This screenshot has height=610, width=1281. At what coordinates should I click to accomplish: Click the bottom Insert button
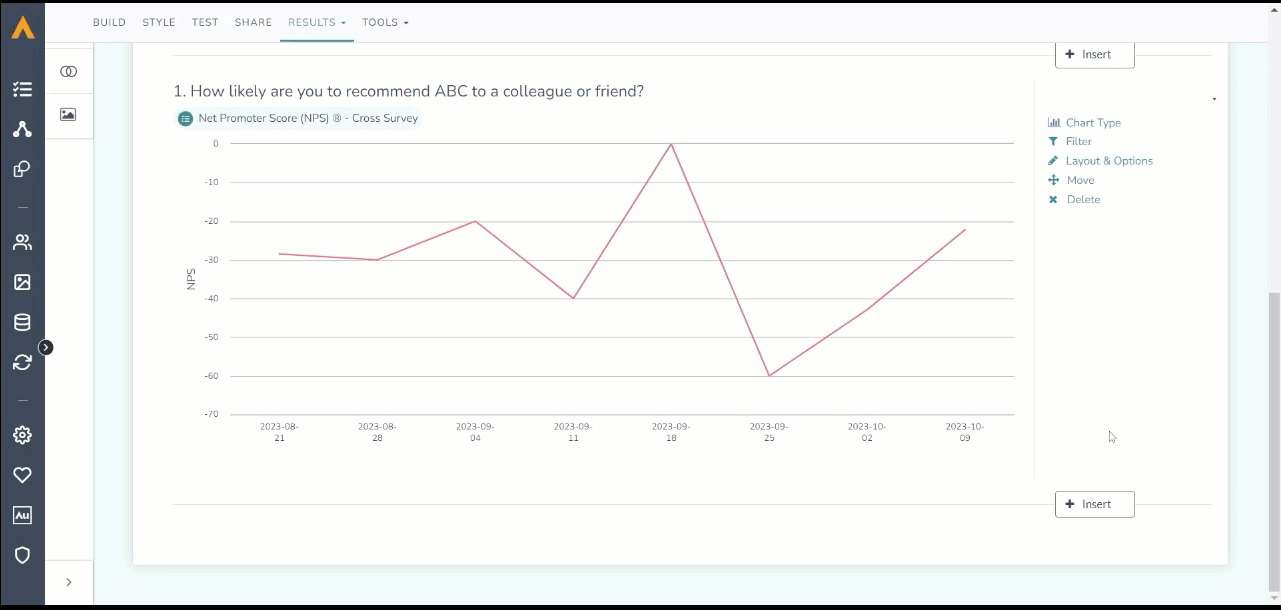(1095, 504)
